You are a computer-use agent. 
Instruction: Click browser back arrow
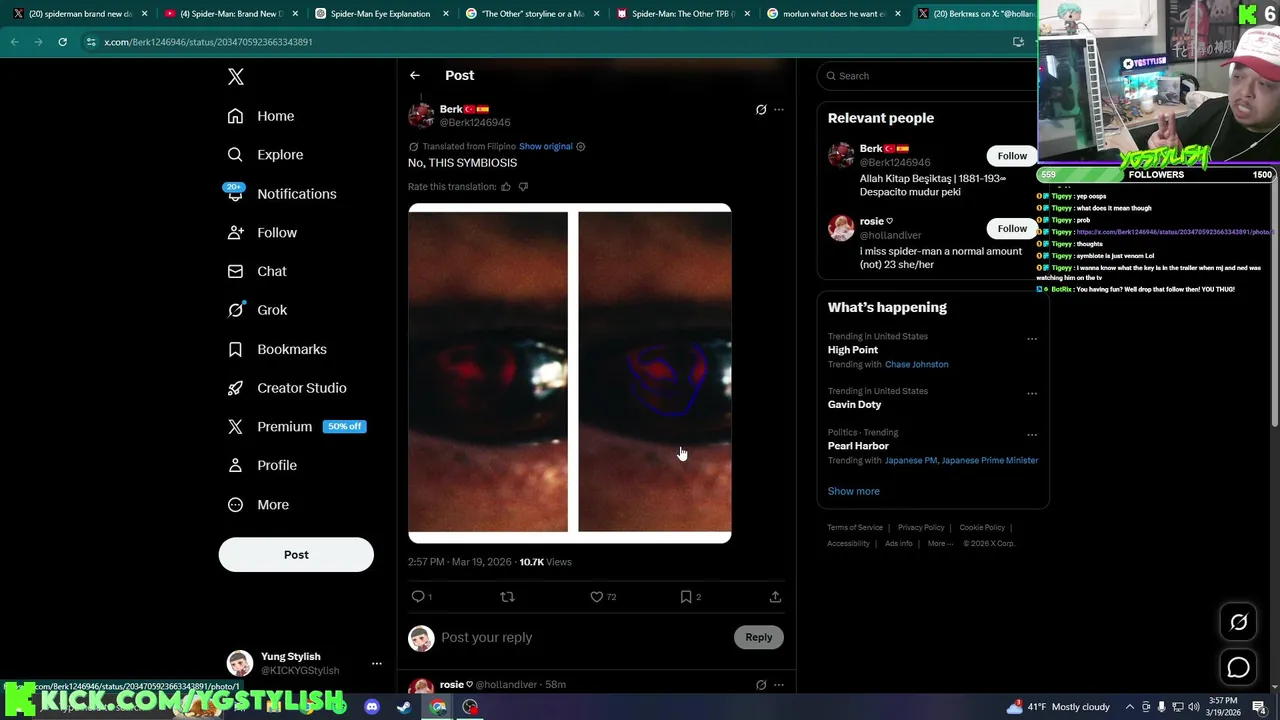[14, 42]
